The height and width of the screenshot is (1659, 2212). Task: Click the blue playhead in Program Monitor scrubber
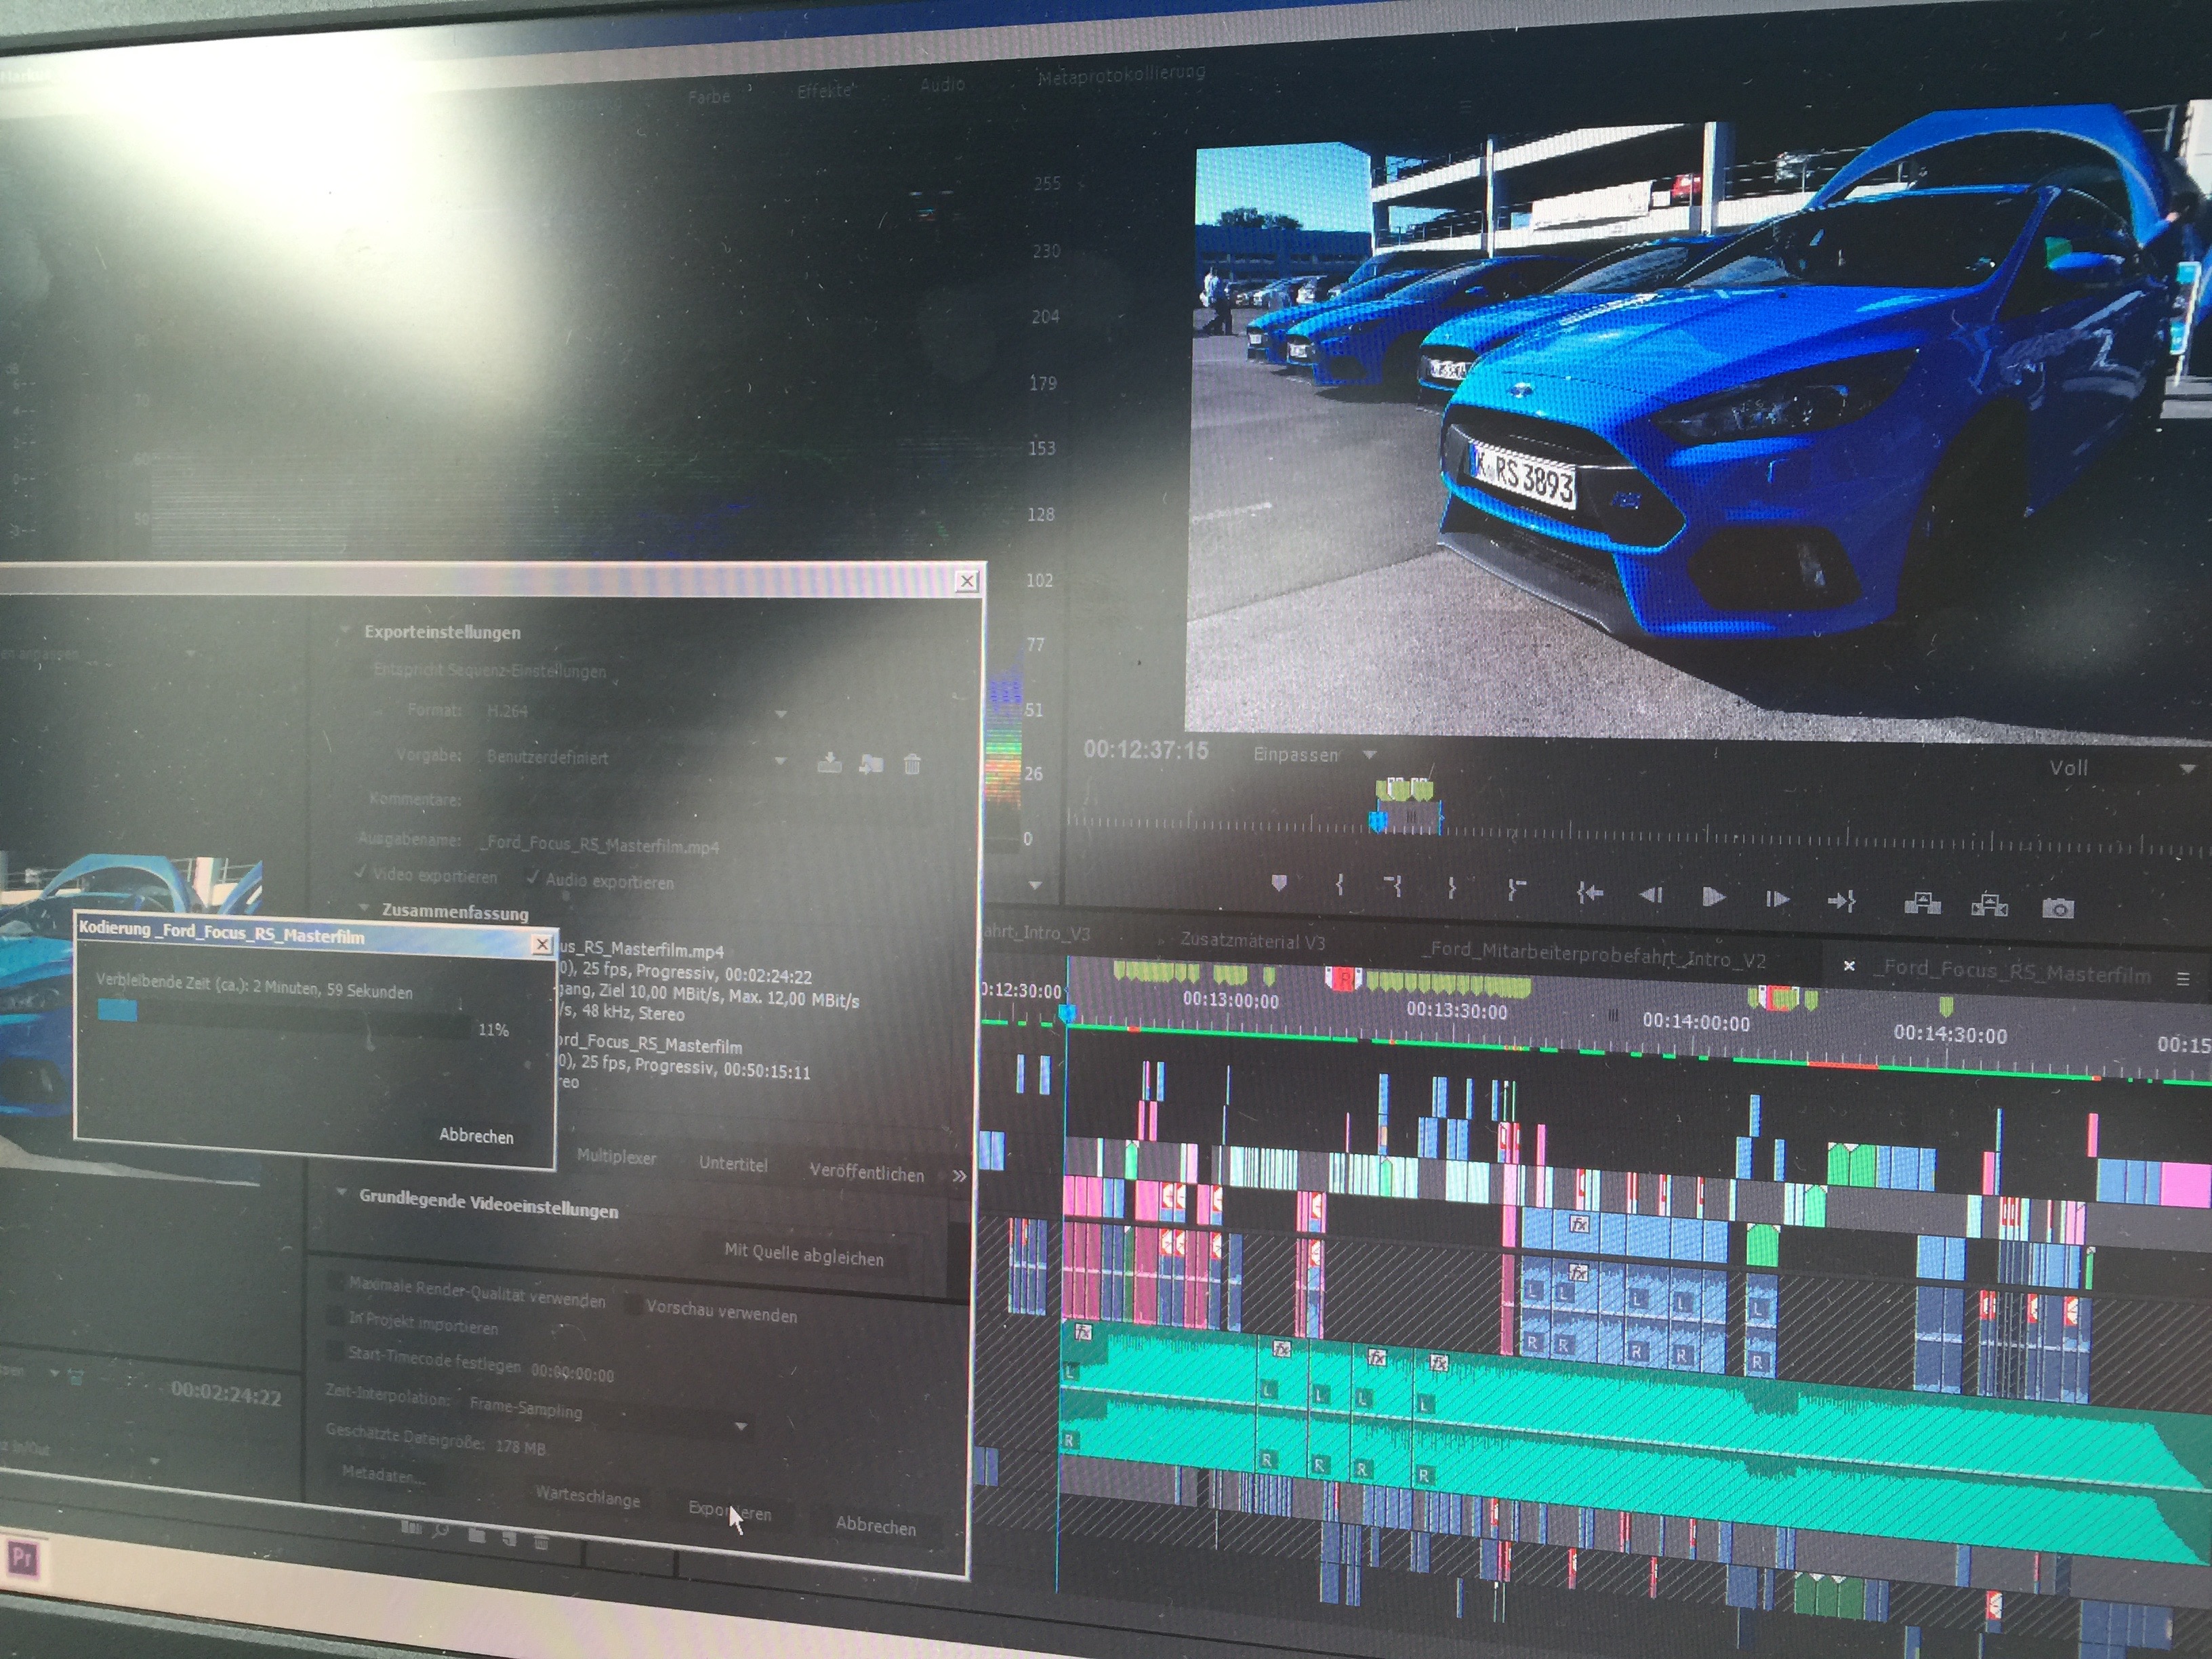coord(1377,820)
